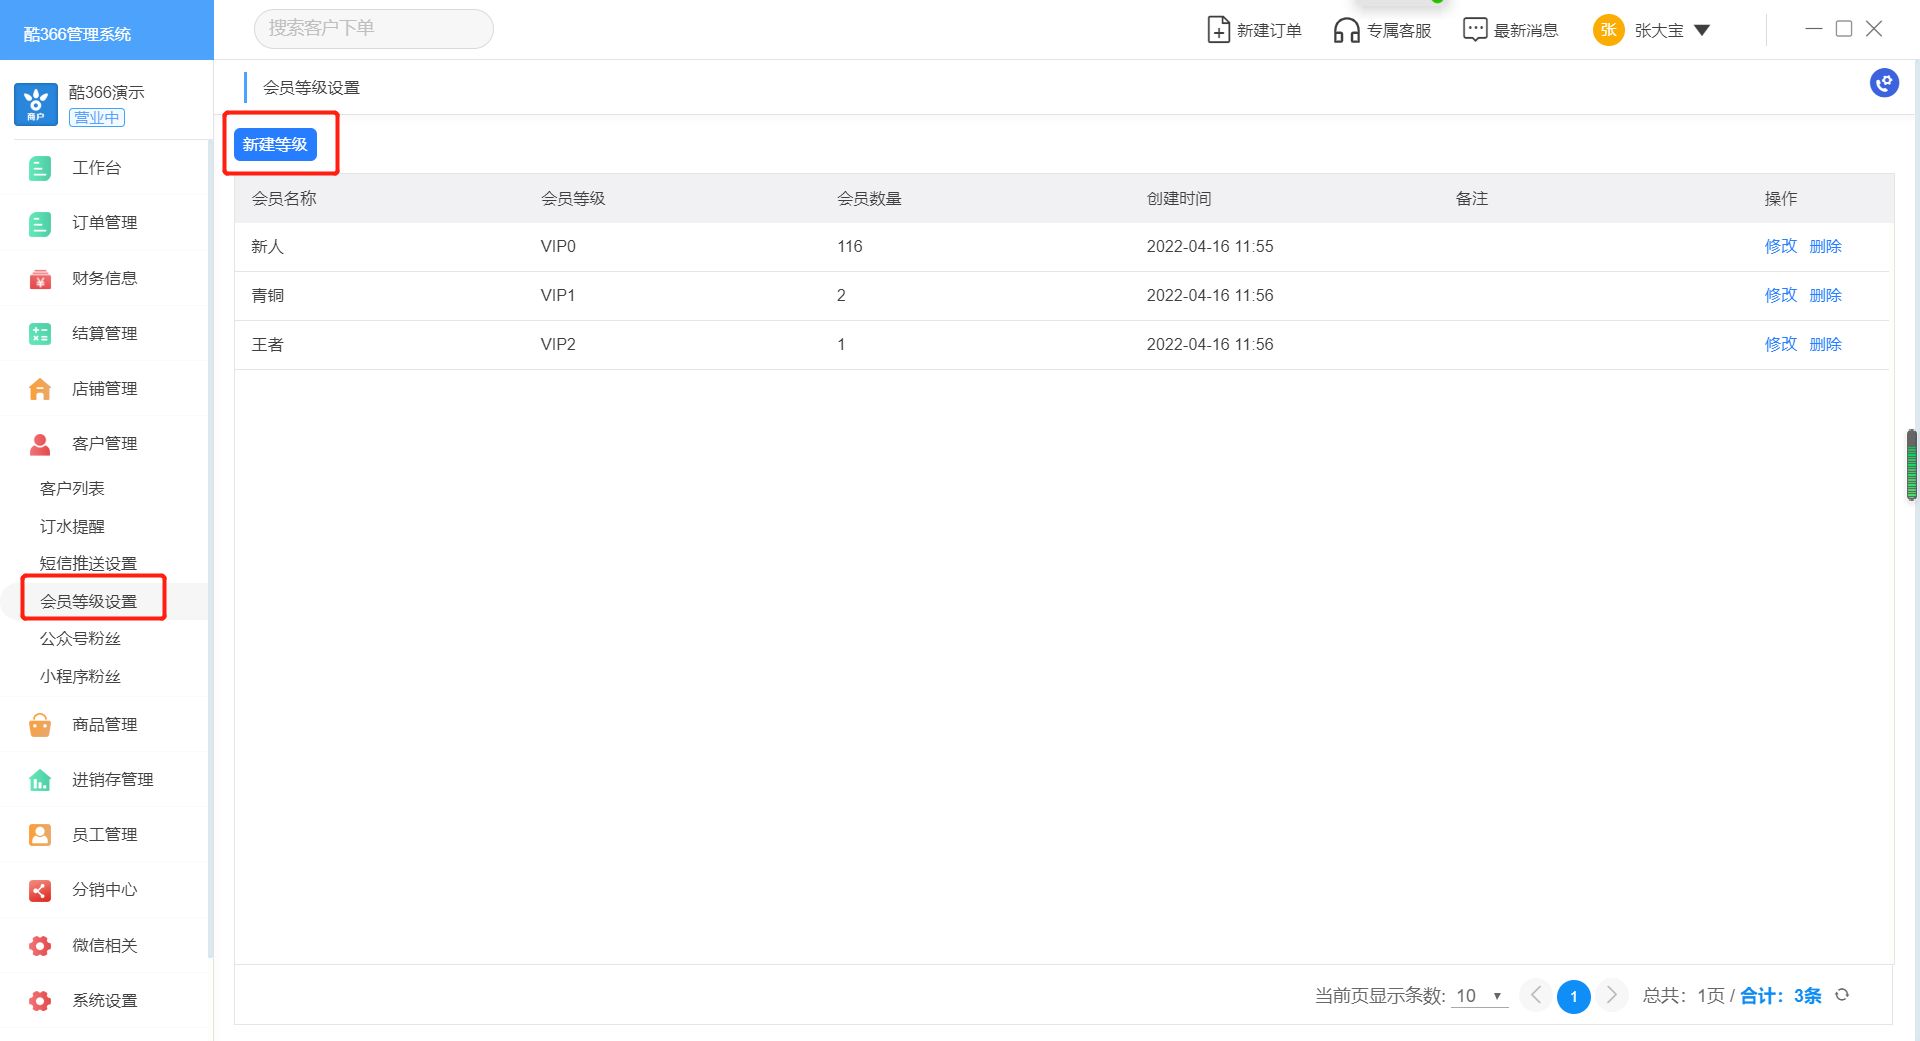
Task: Open 商品管理 shopping bag icon
Action: pos(40,725)
